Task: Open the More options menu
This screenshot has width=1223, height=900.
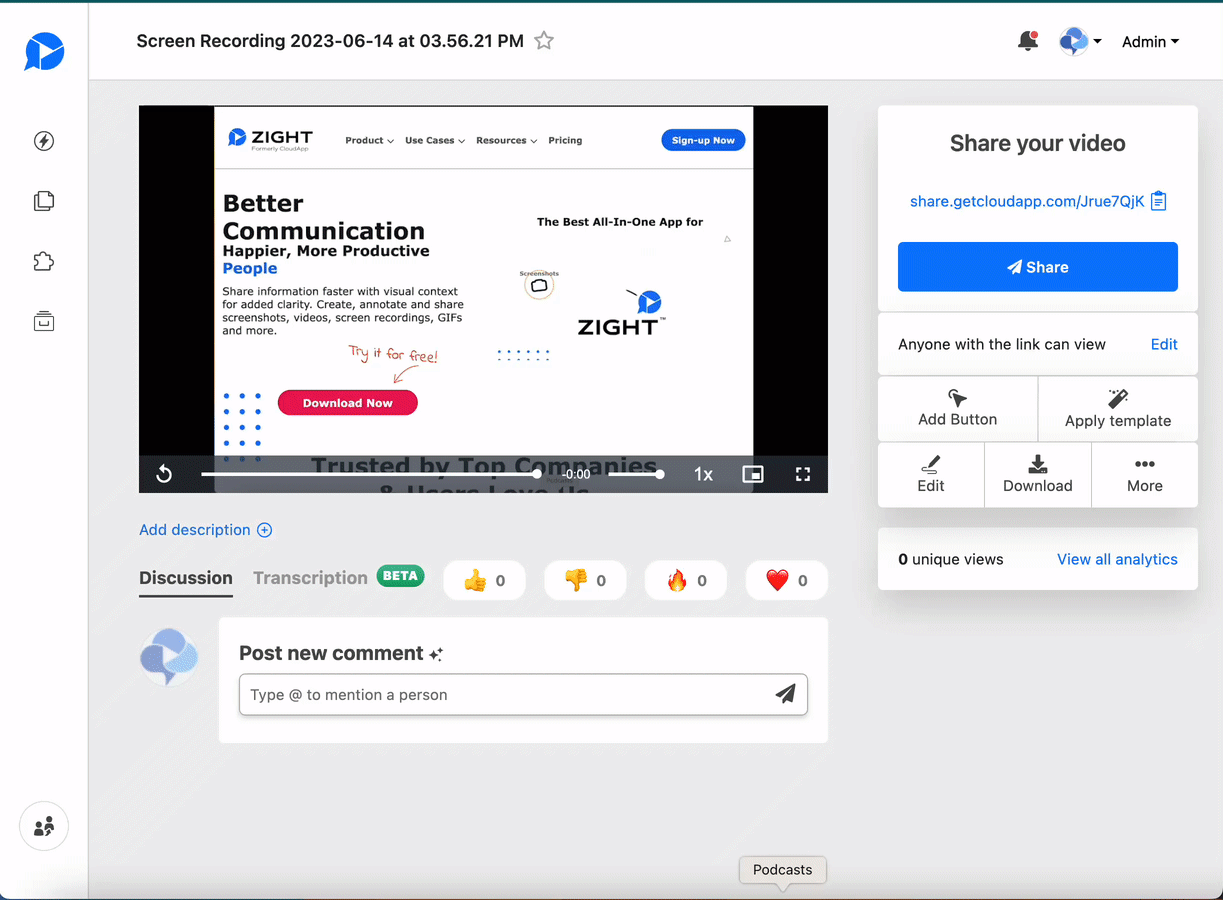Action: [x=1145, y=475]
